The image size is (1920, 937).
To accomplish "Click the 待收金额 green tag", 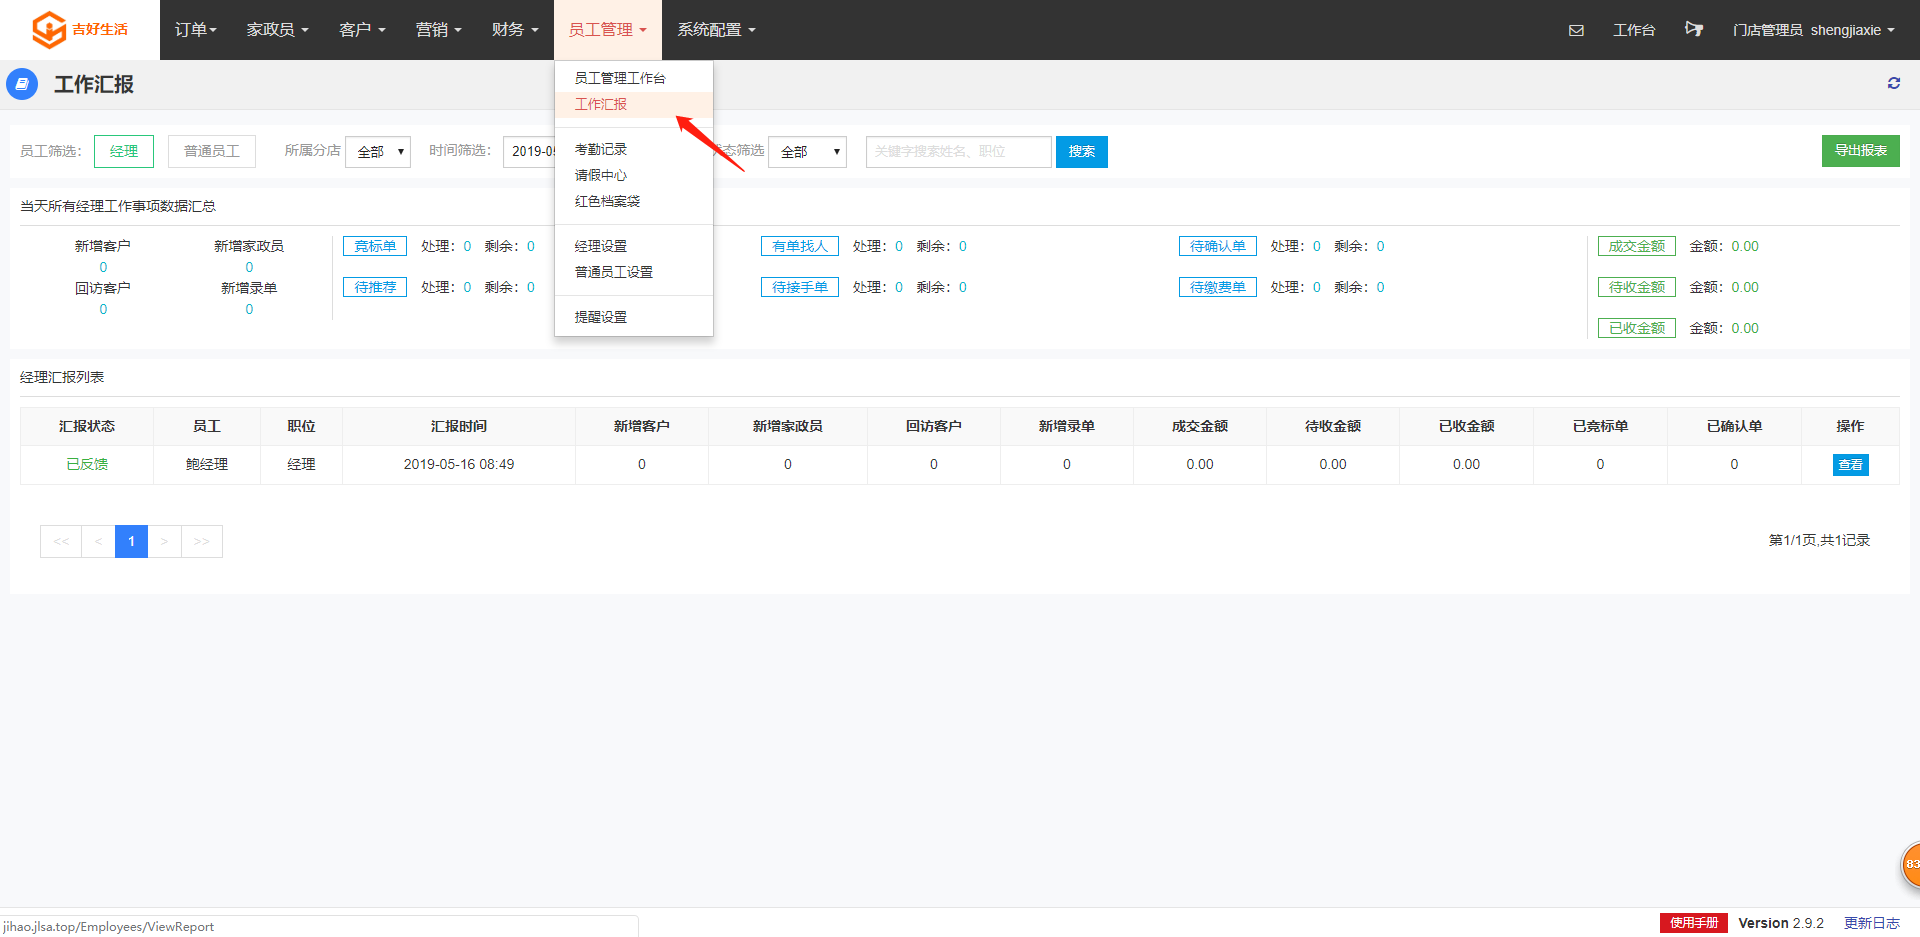I will pyautogui.click(x=1637, y=287).
